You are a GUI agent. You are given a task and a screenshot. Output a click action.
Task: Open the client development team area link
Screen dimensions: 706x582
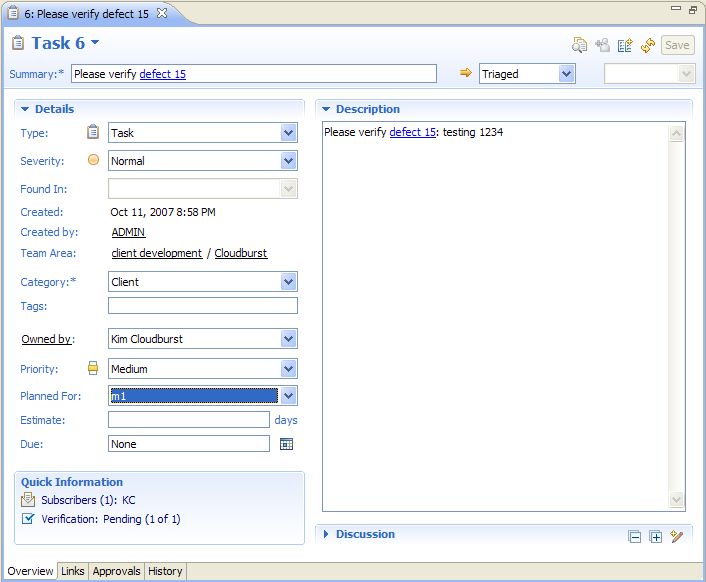coord(157,253)
